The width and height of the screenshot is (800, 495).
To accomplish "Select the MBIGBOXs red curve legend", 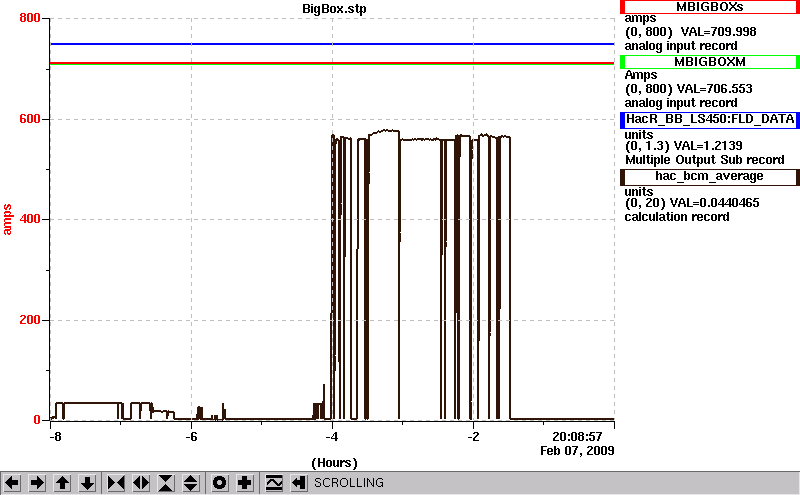I will [709, 7].
